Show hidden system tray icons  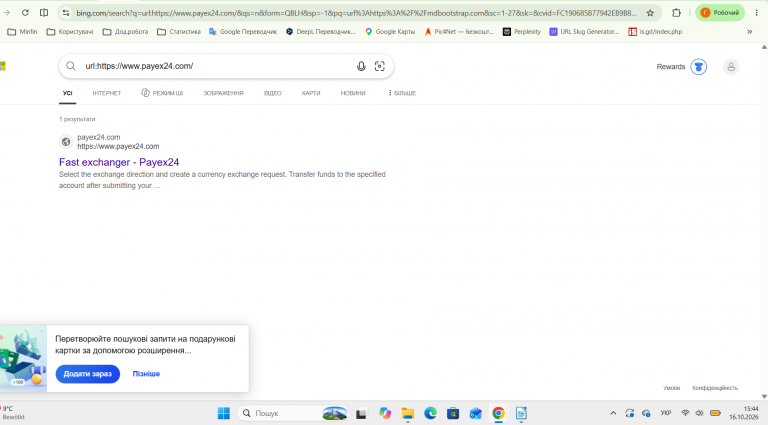point(613,413)
